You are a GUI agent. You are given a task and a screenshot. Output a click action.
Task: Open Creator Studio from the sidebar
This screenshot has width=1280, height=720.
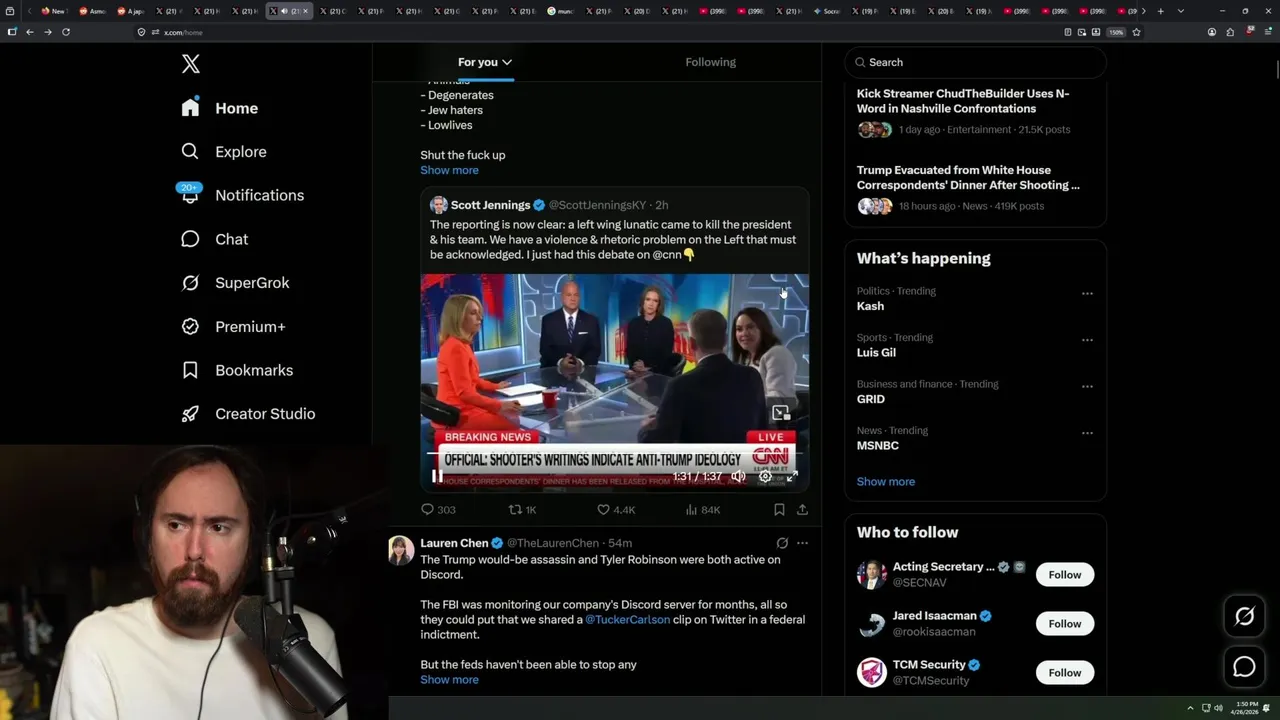click(248, 414)
